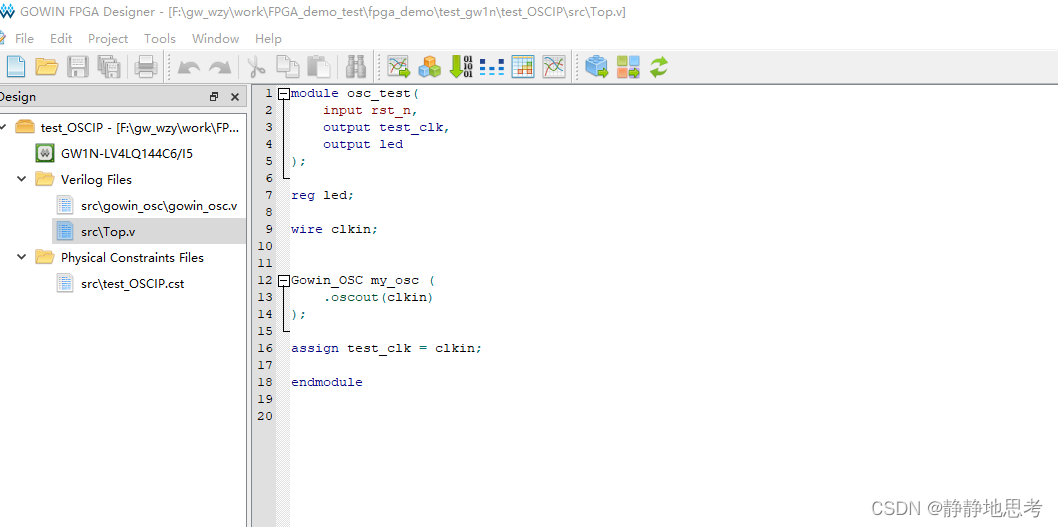The width and height of the screenshot is (1058, 527).
Task: Click the curves chart icon without arrow
Action: [x=554, y=66]
